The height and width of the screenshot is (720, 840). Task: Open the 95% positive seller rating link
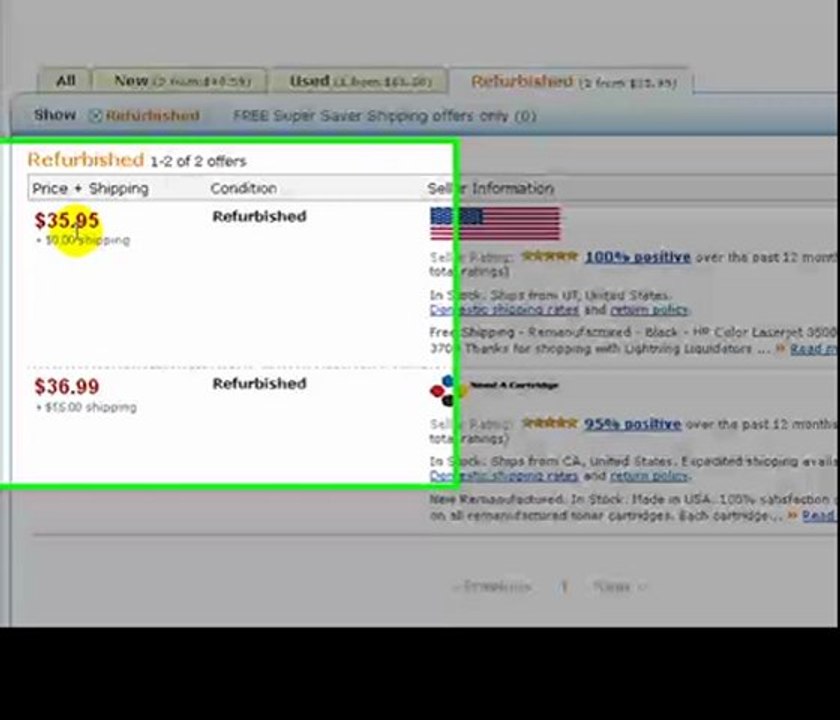pyautogui.click(x=632, y=424)
